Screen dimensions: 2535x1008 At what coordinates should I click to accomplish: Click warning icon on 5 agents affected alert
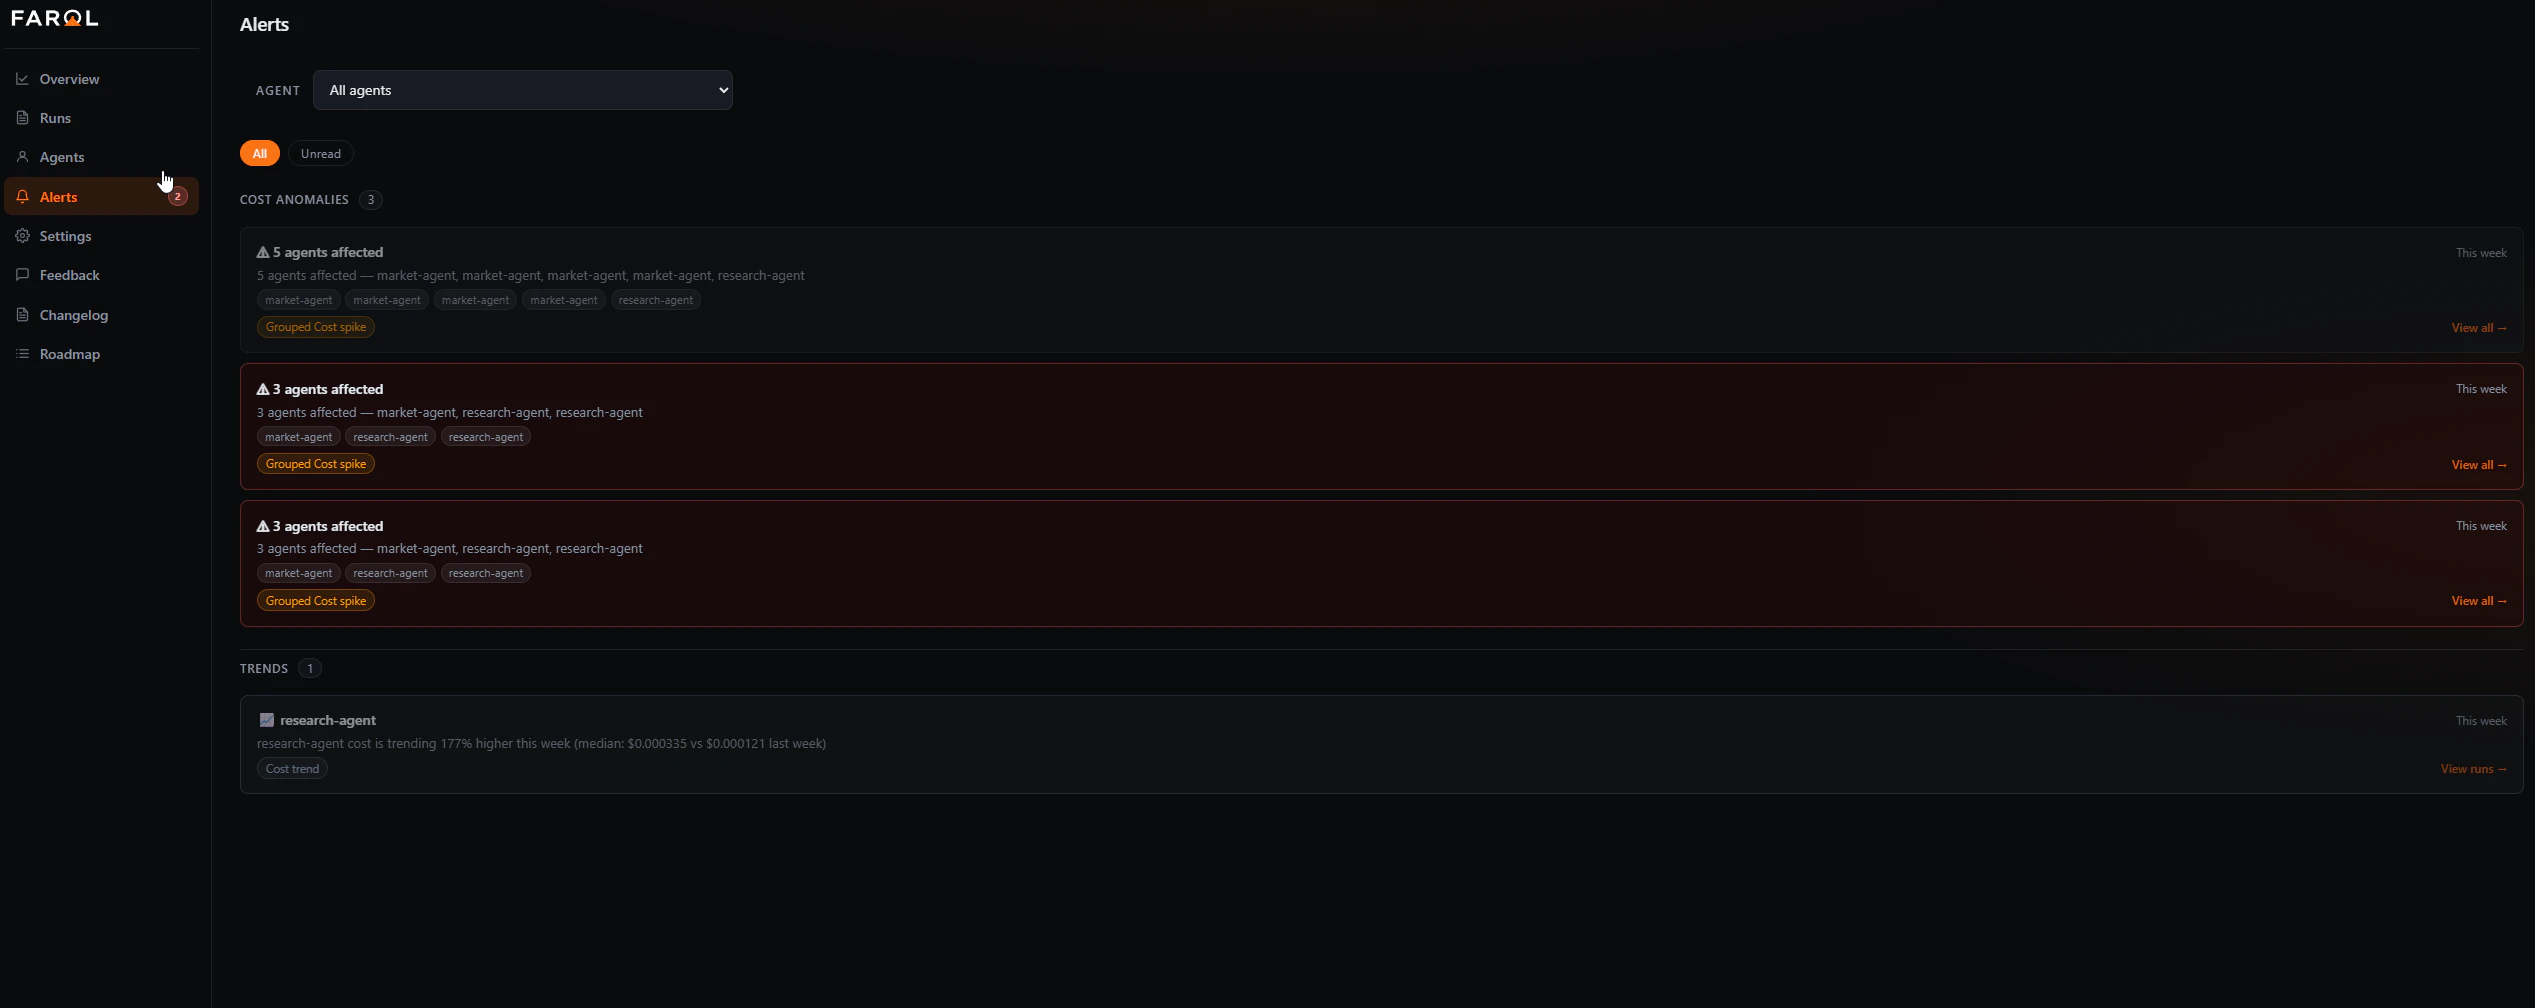tap(263, 252)
